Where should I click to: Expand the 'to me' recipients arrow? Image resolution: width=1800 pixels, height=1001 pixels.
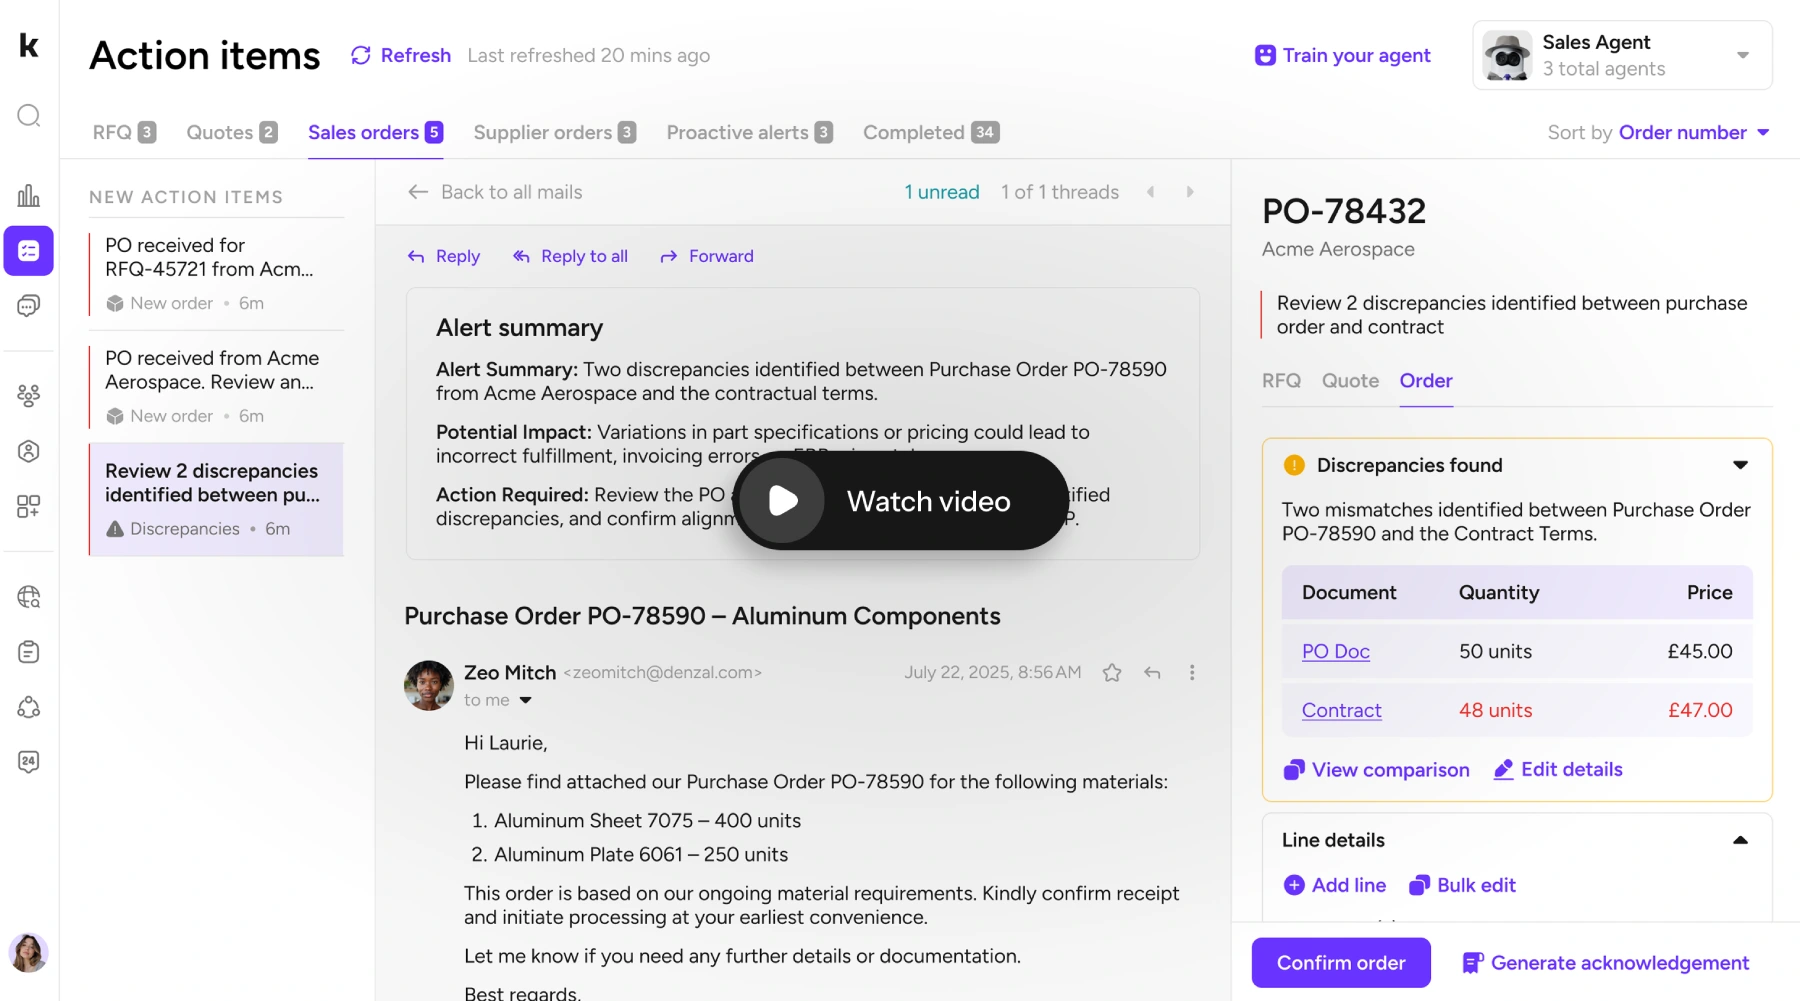coord(526,701)
